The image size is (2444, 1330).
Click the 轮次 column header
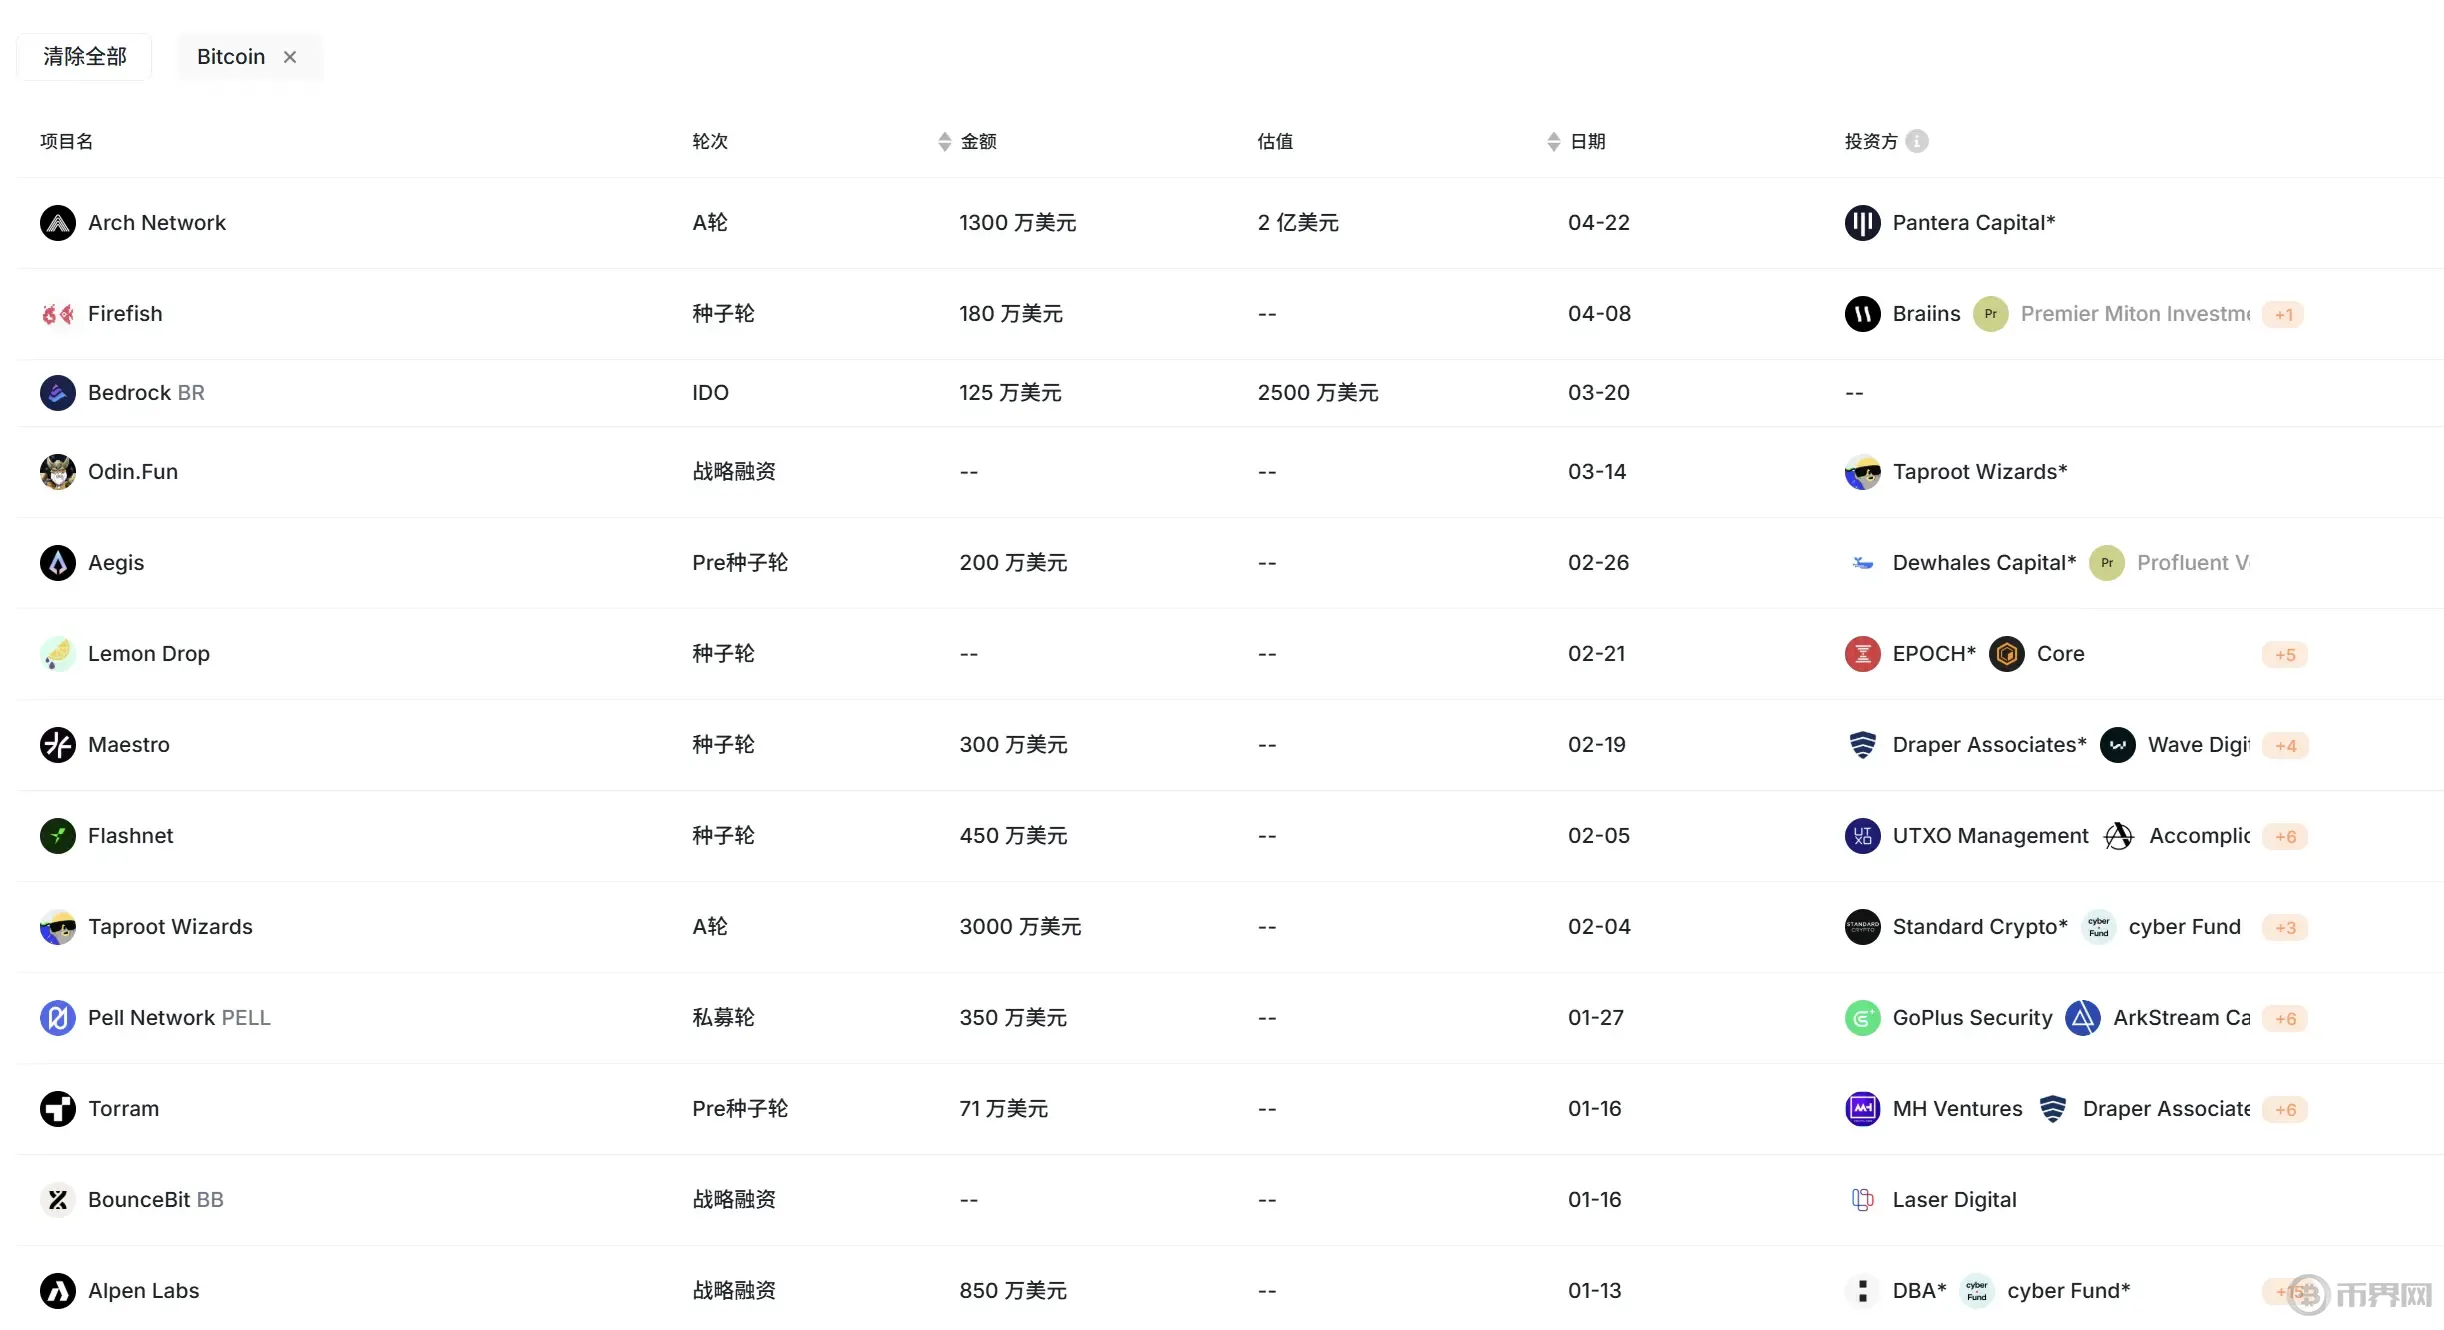coord(710,142)
